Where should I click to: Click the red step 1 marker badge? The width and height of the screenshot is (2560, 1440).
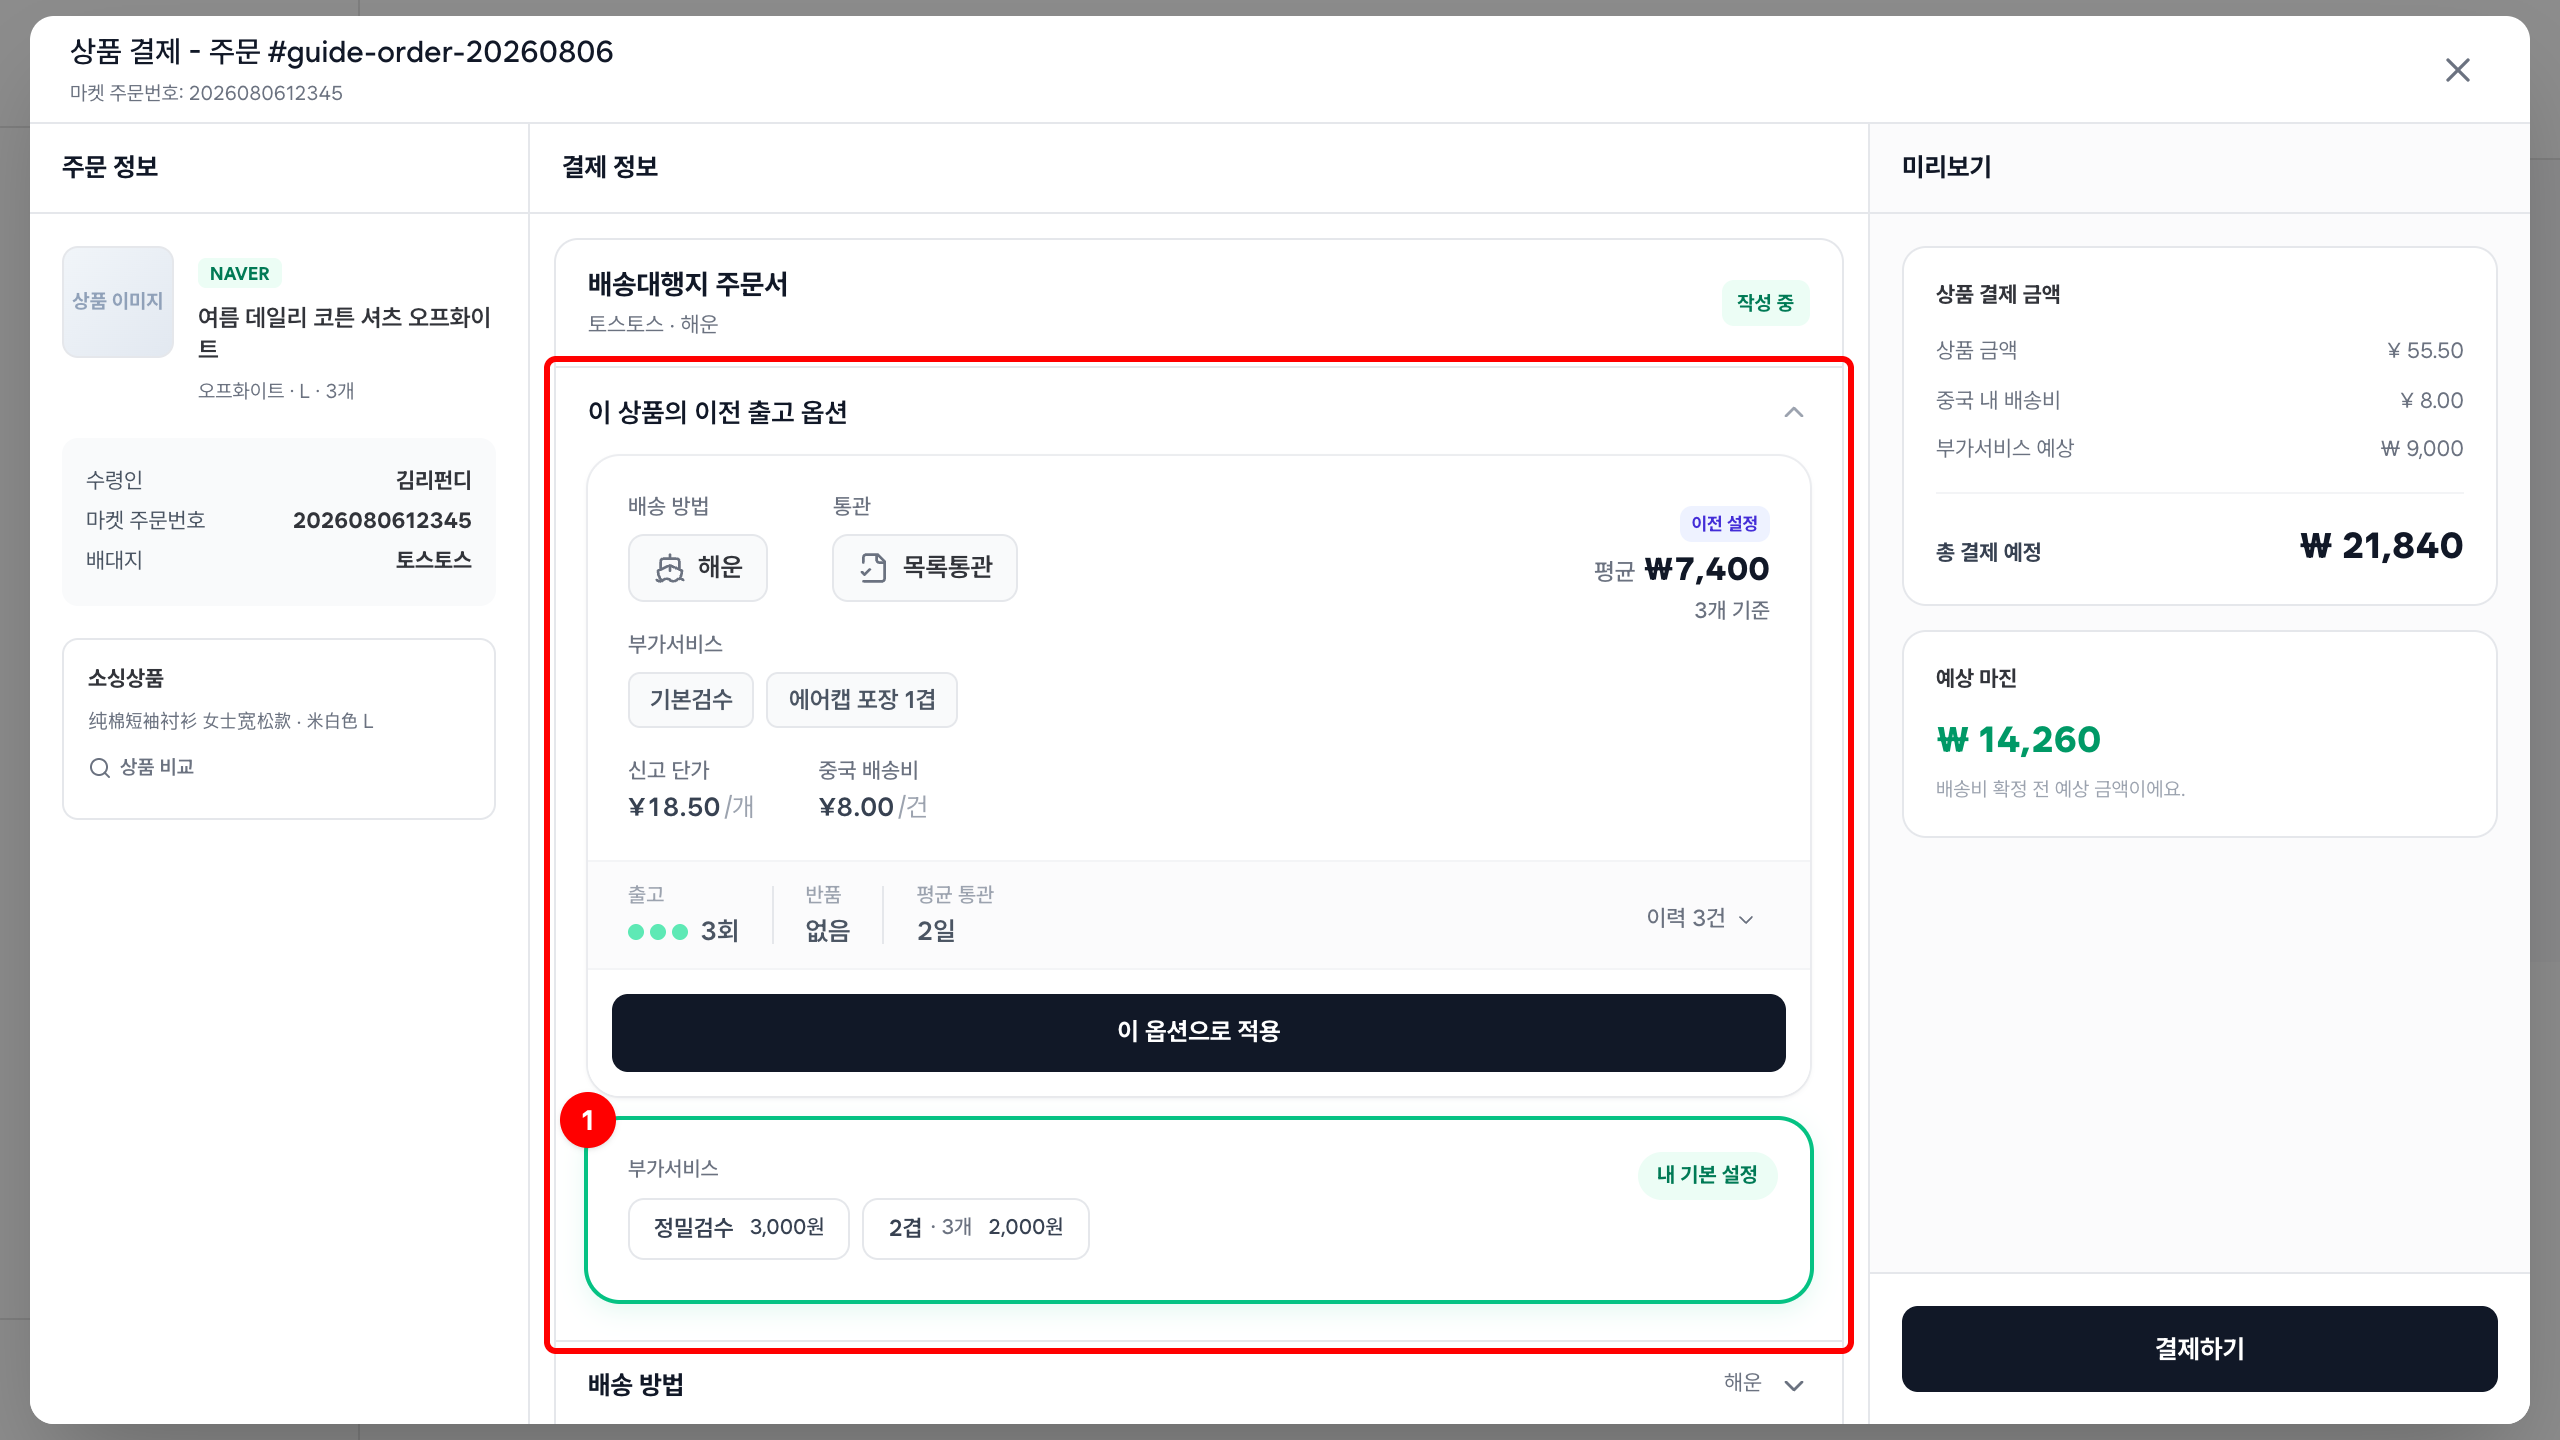(588, 1120)
